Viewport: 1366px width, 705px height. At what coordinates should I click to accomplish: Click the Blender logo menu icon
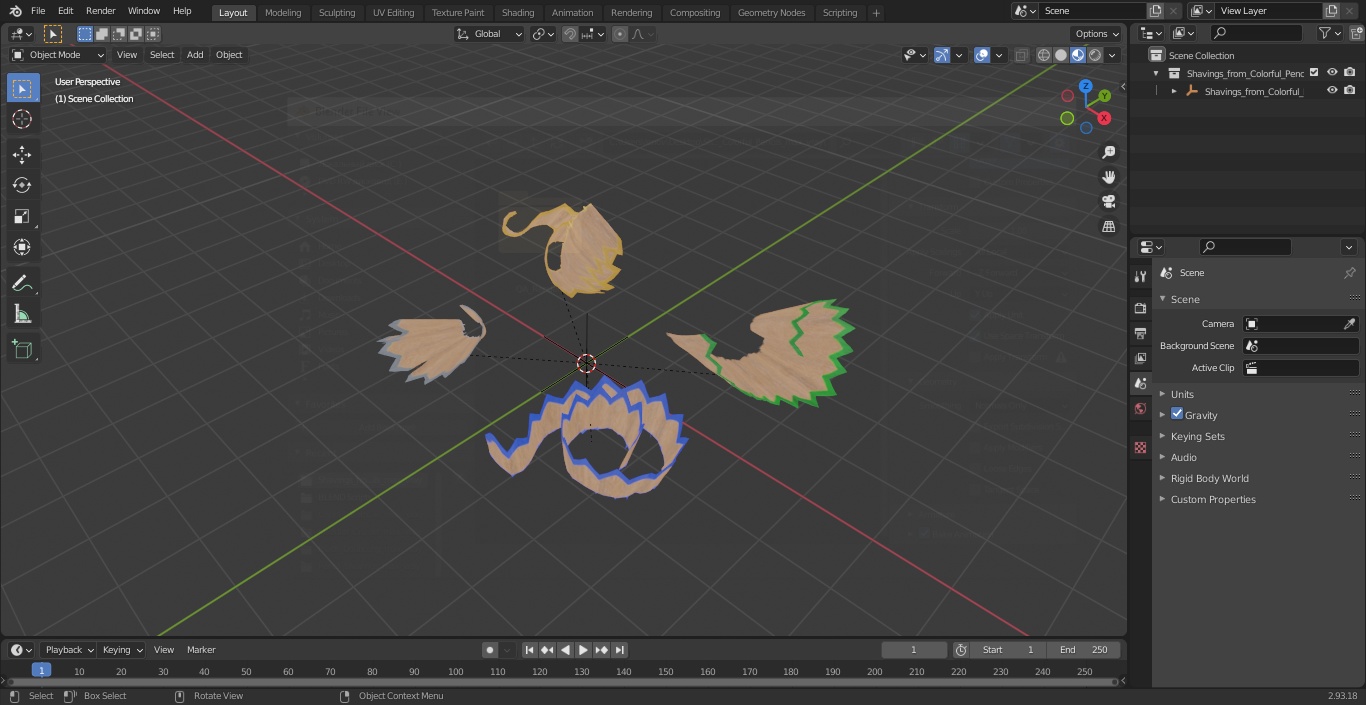(15, 11)
